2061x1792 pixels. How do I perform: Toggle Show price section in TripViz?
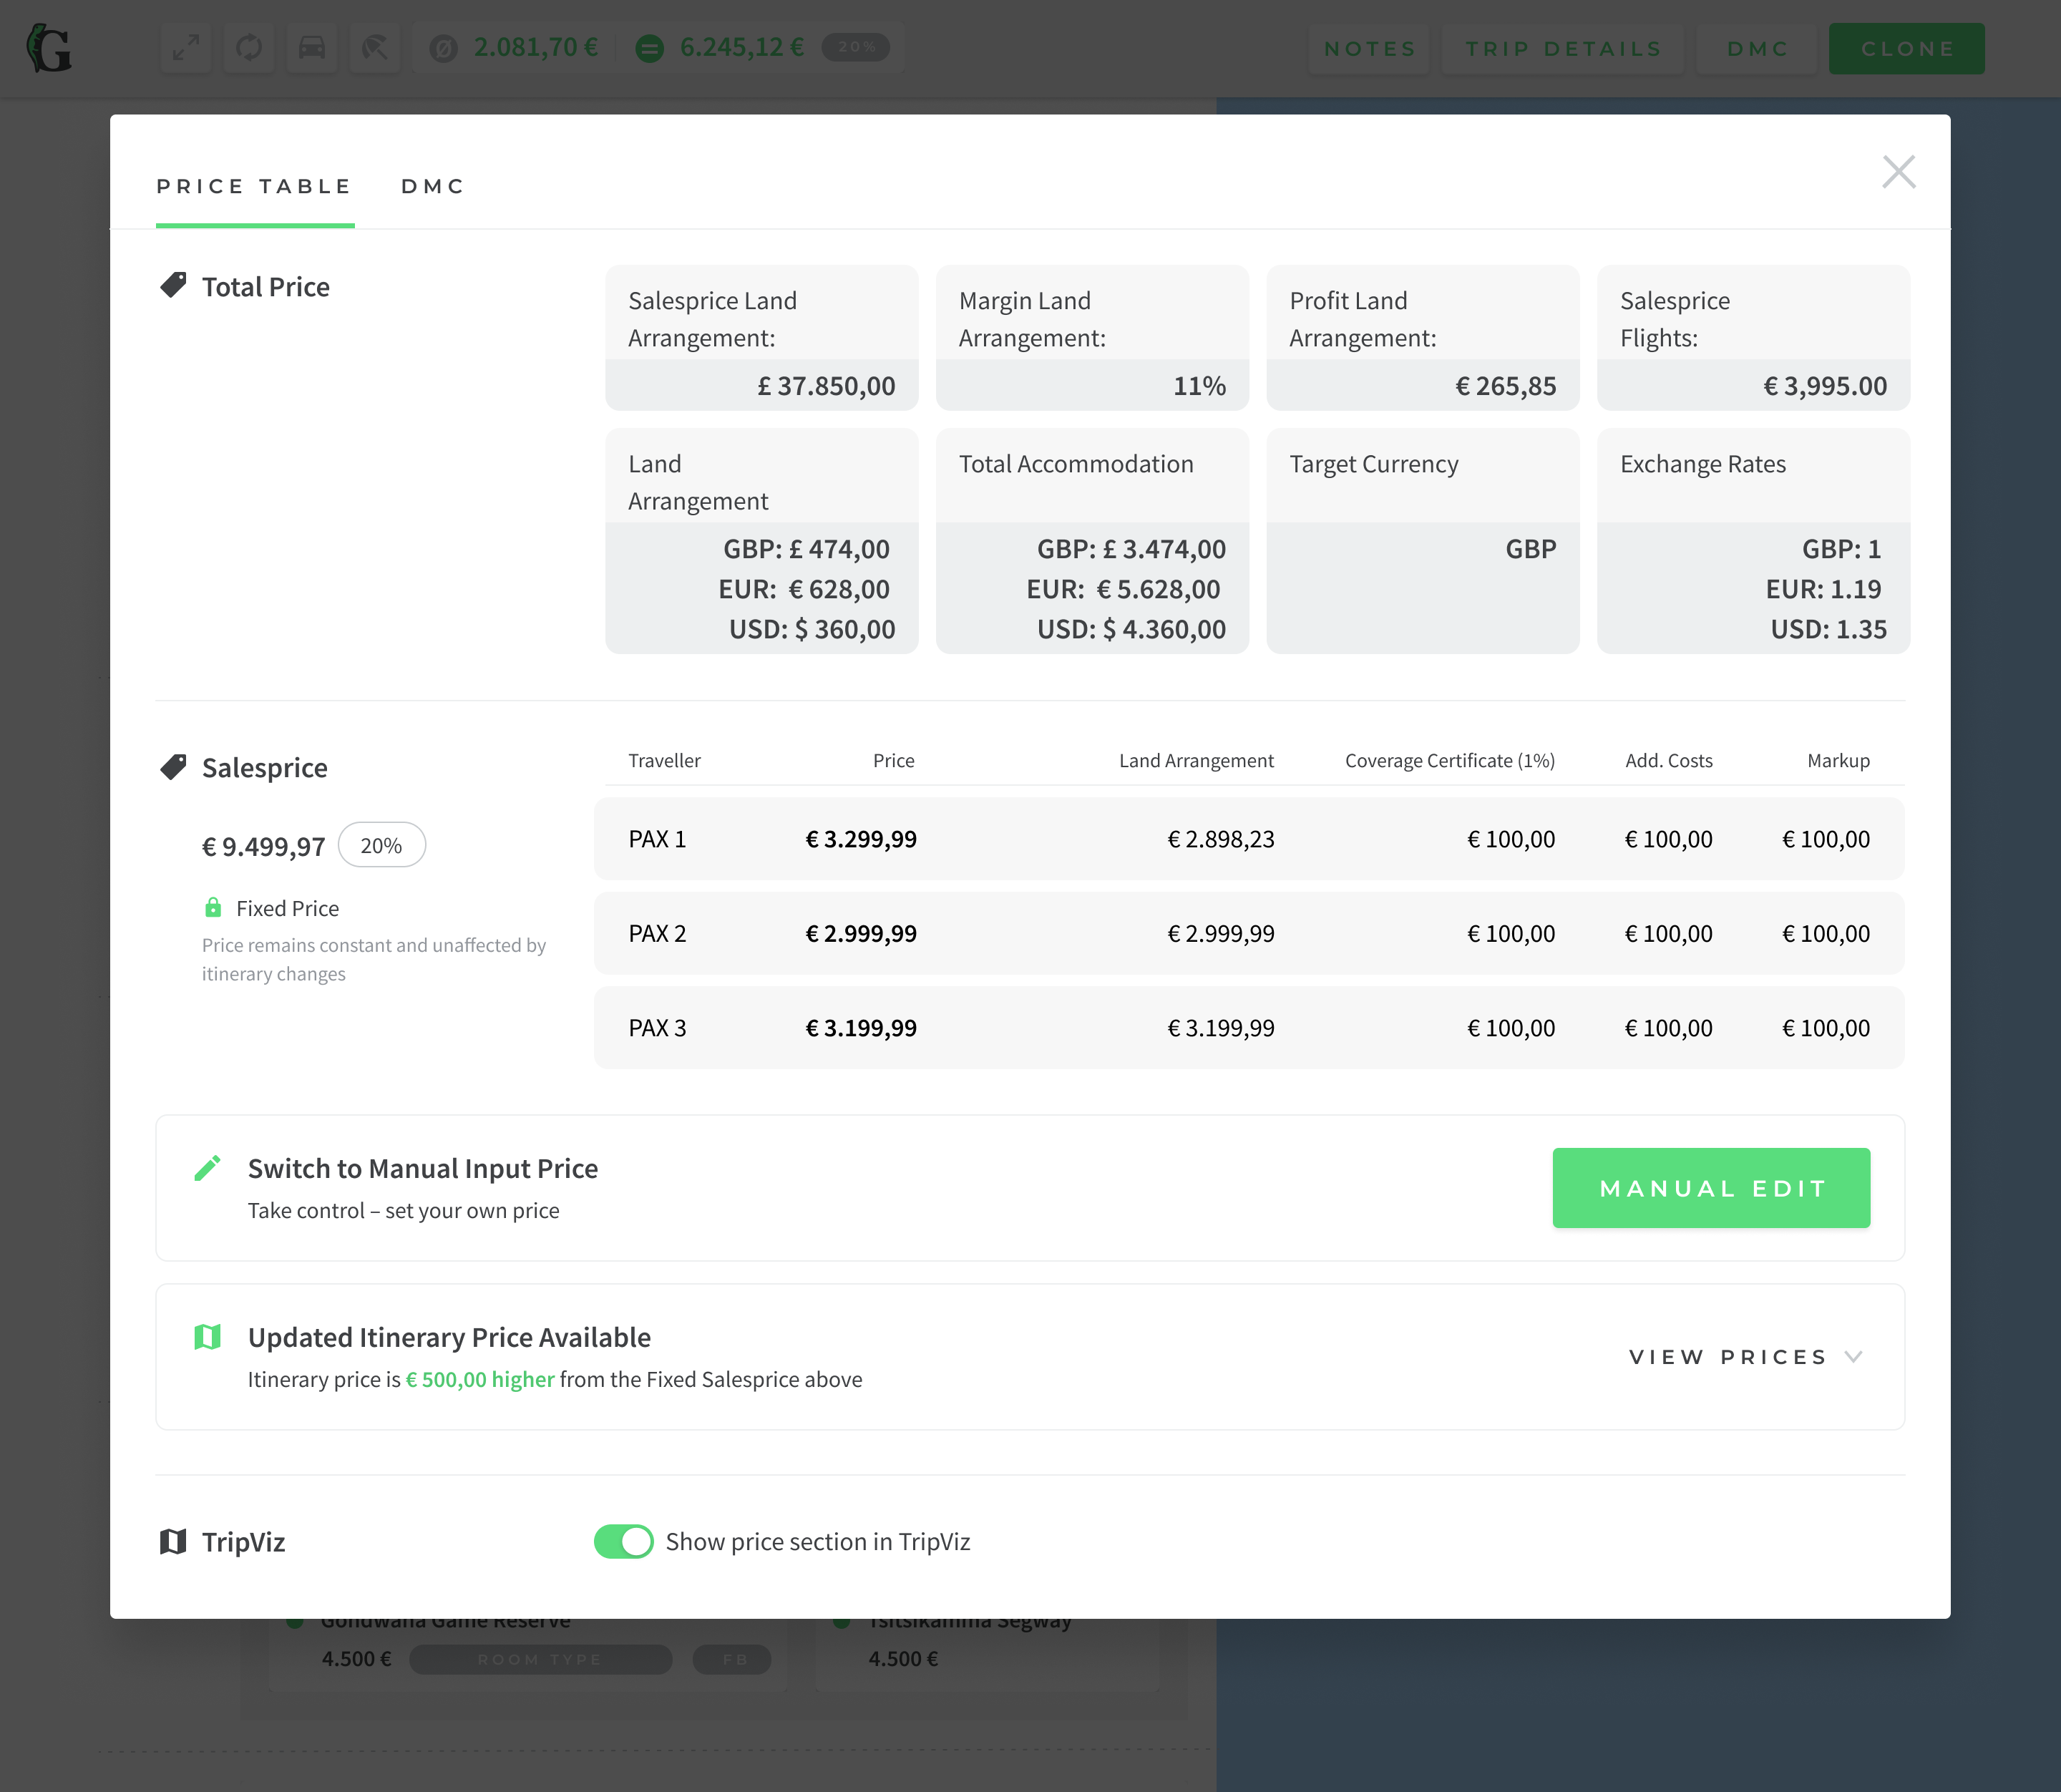[x=623, y=1541]
